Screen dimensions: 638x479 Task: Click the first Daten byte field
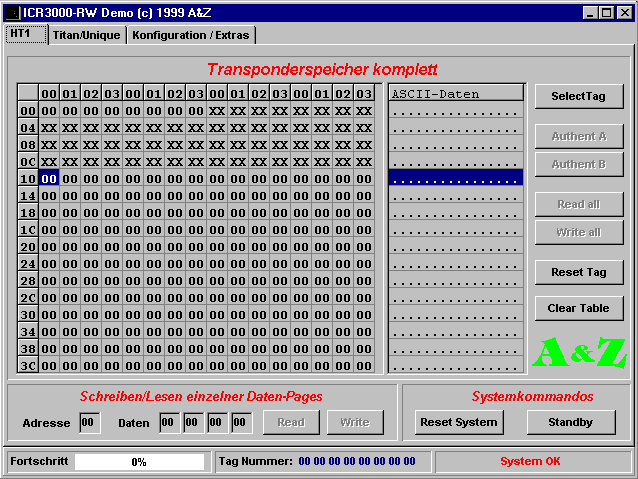170,423
